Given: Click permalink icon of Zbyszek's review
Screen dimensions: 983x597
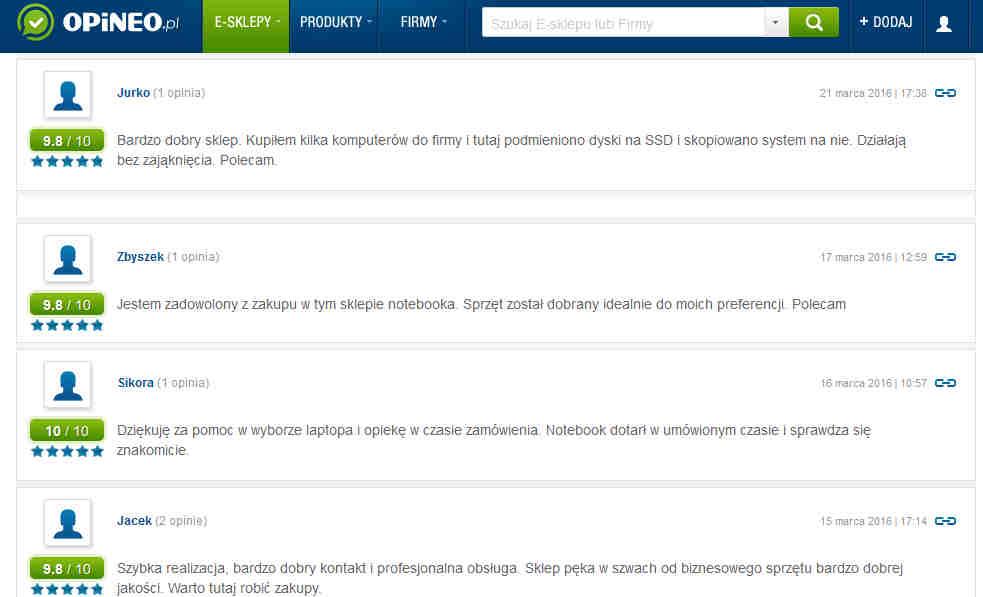Looking at the screenshot, I should [x=945, y=257].
